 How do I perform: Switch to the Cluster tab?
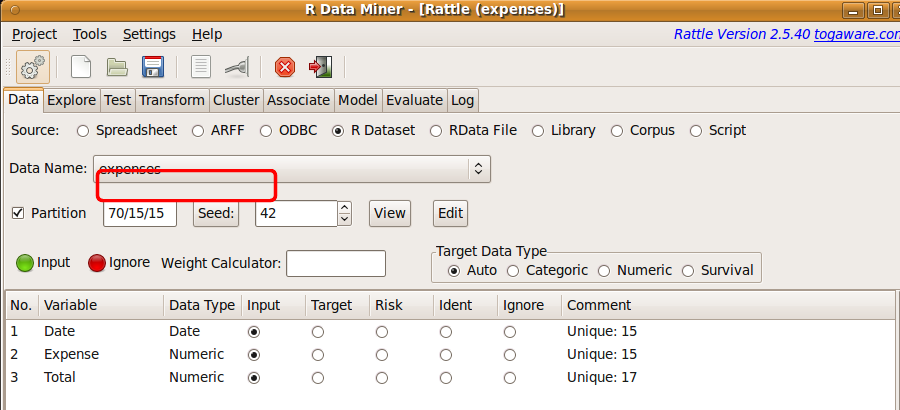click(236, 100)
